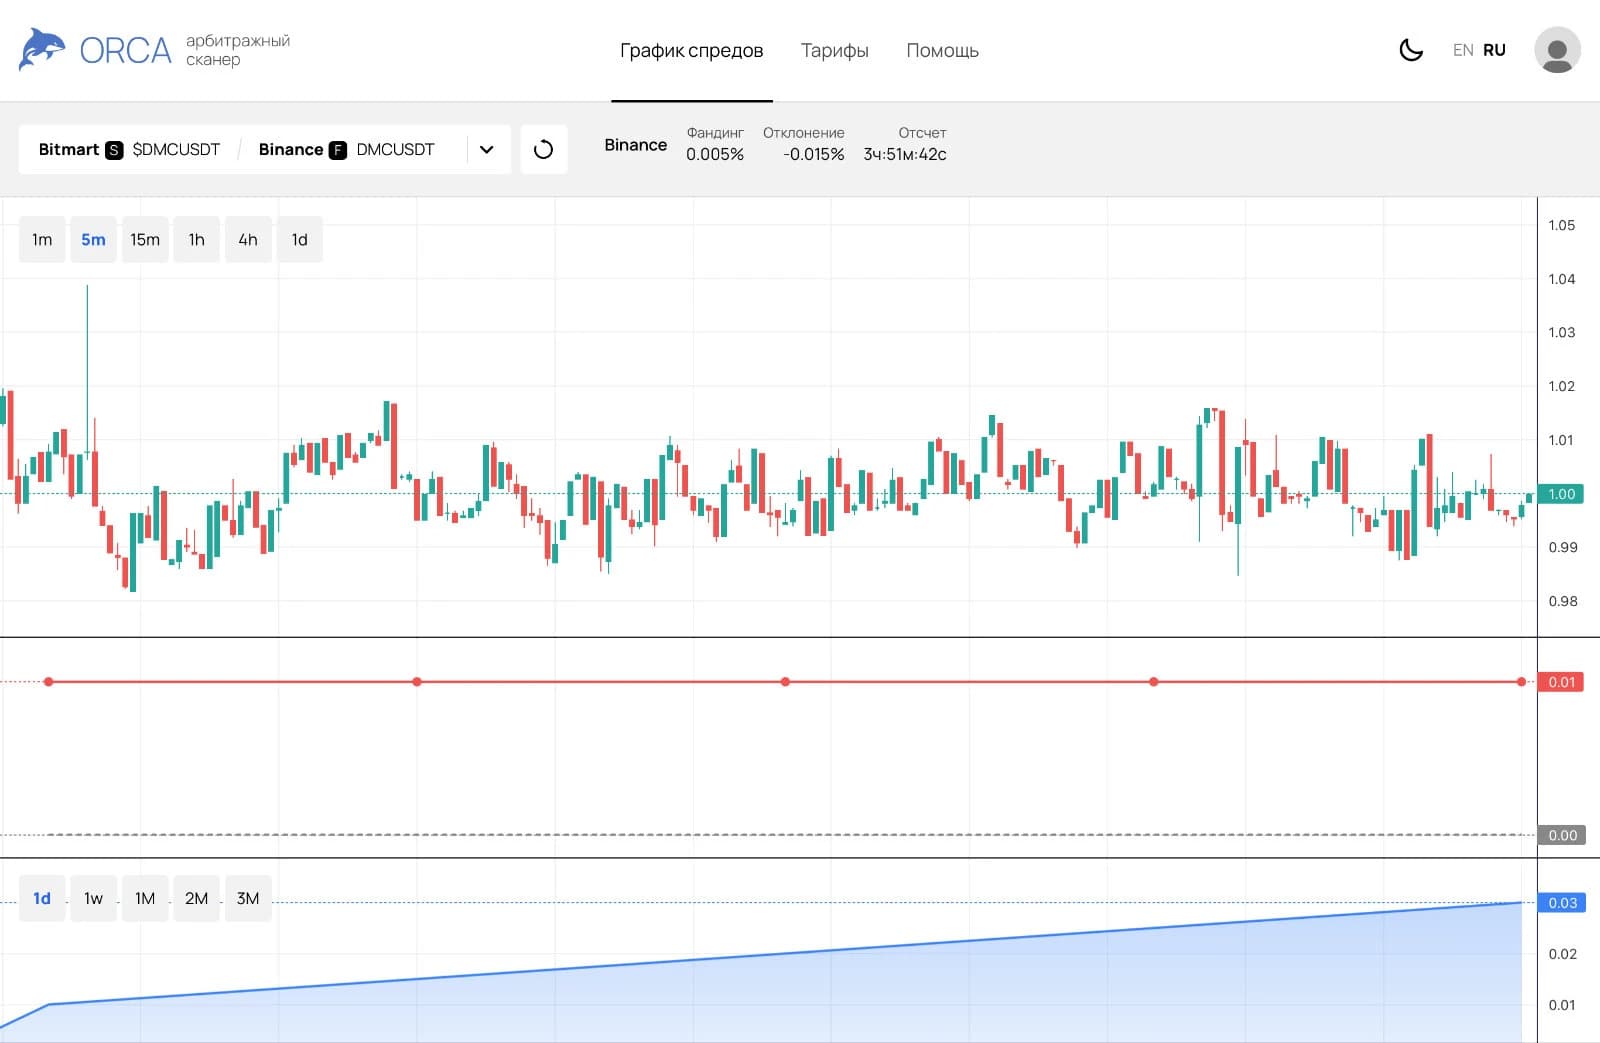This screenshot has height=1043, width=1600.
Task: Set lower chart range to 3M
Action: click(x=248, y=898)
